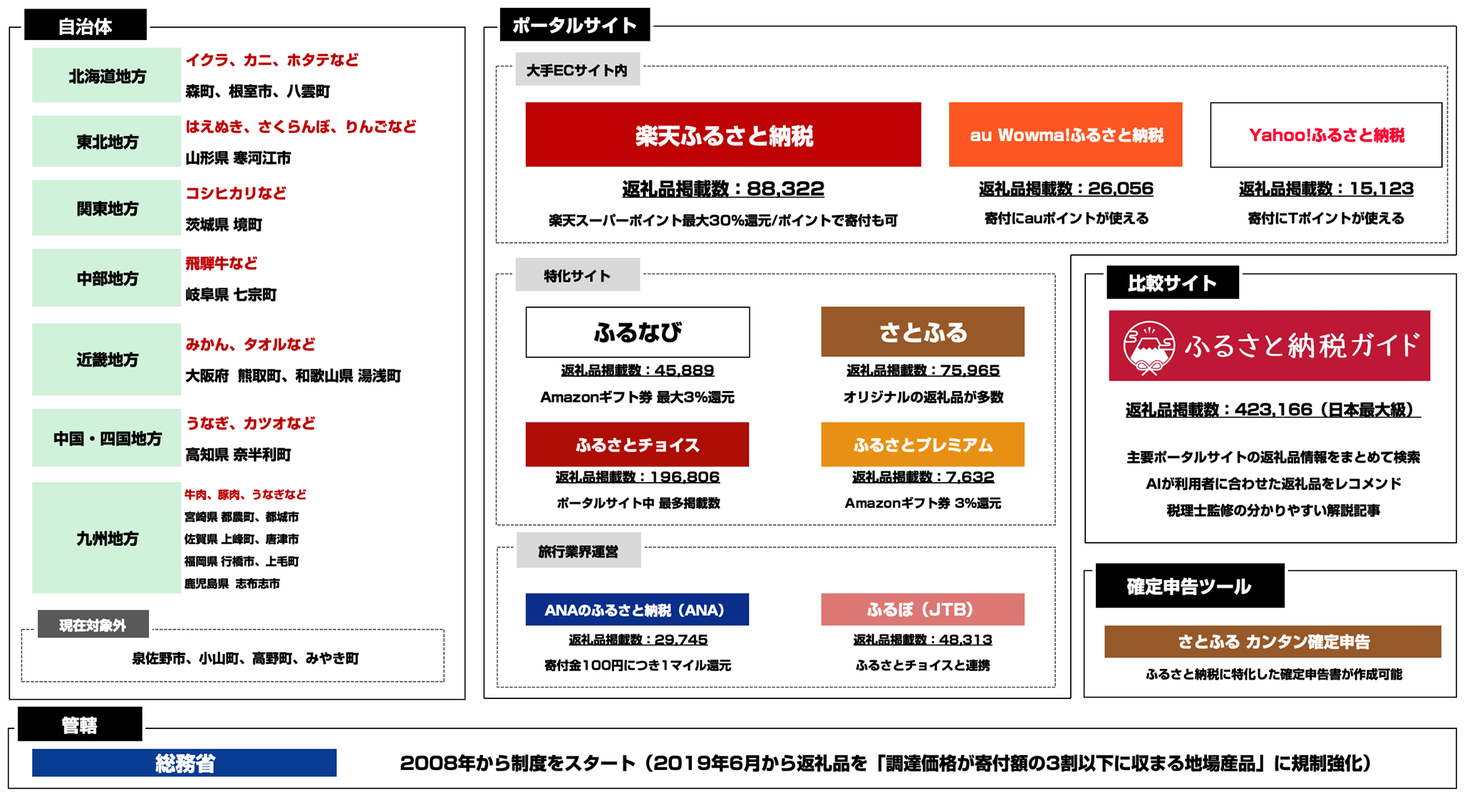Click the 管轄 section header
Screen dimensions: 1467x800
pyautogui.click(x=79, y=725)
